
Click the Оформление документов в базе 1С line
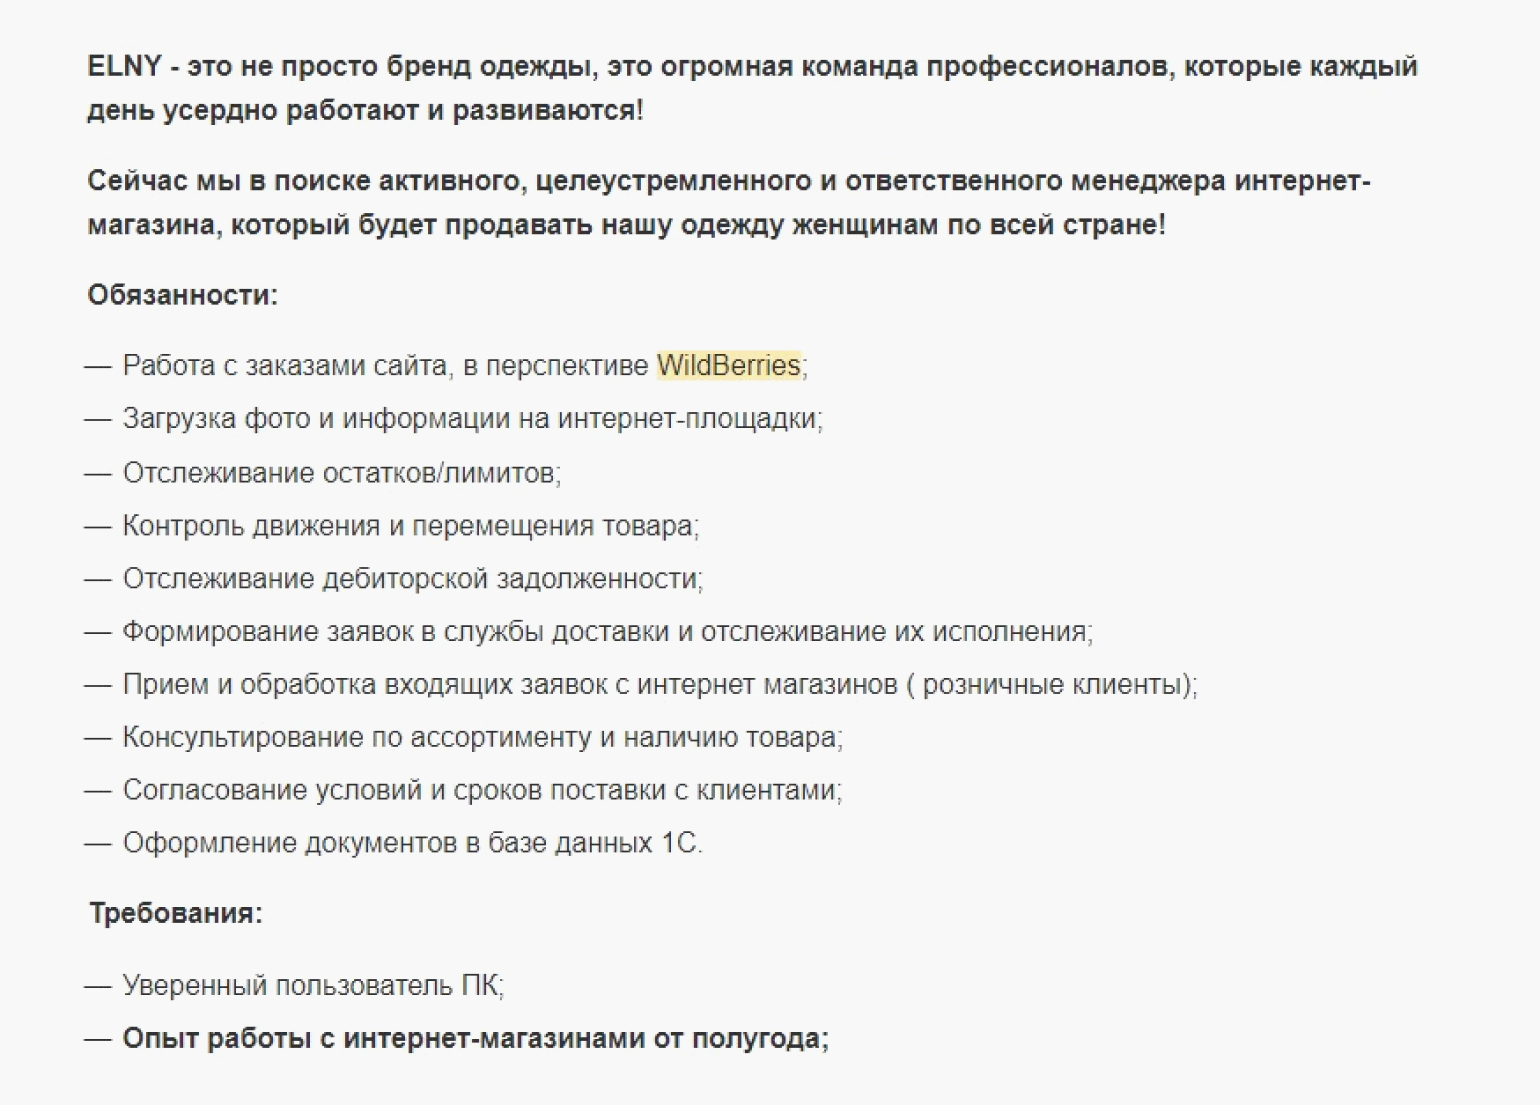pos(412,844)
